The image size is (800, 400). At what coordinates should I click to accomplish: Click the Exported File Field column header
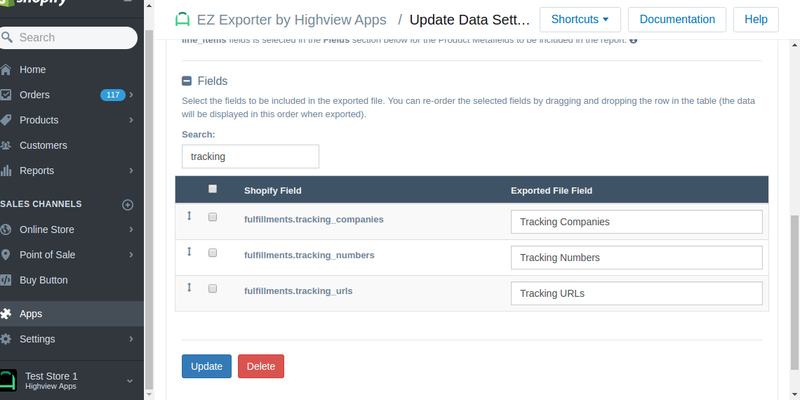[552, 191]
